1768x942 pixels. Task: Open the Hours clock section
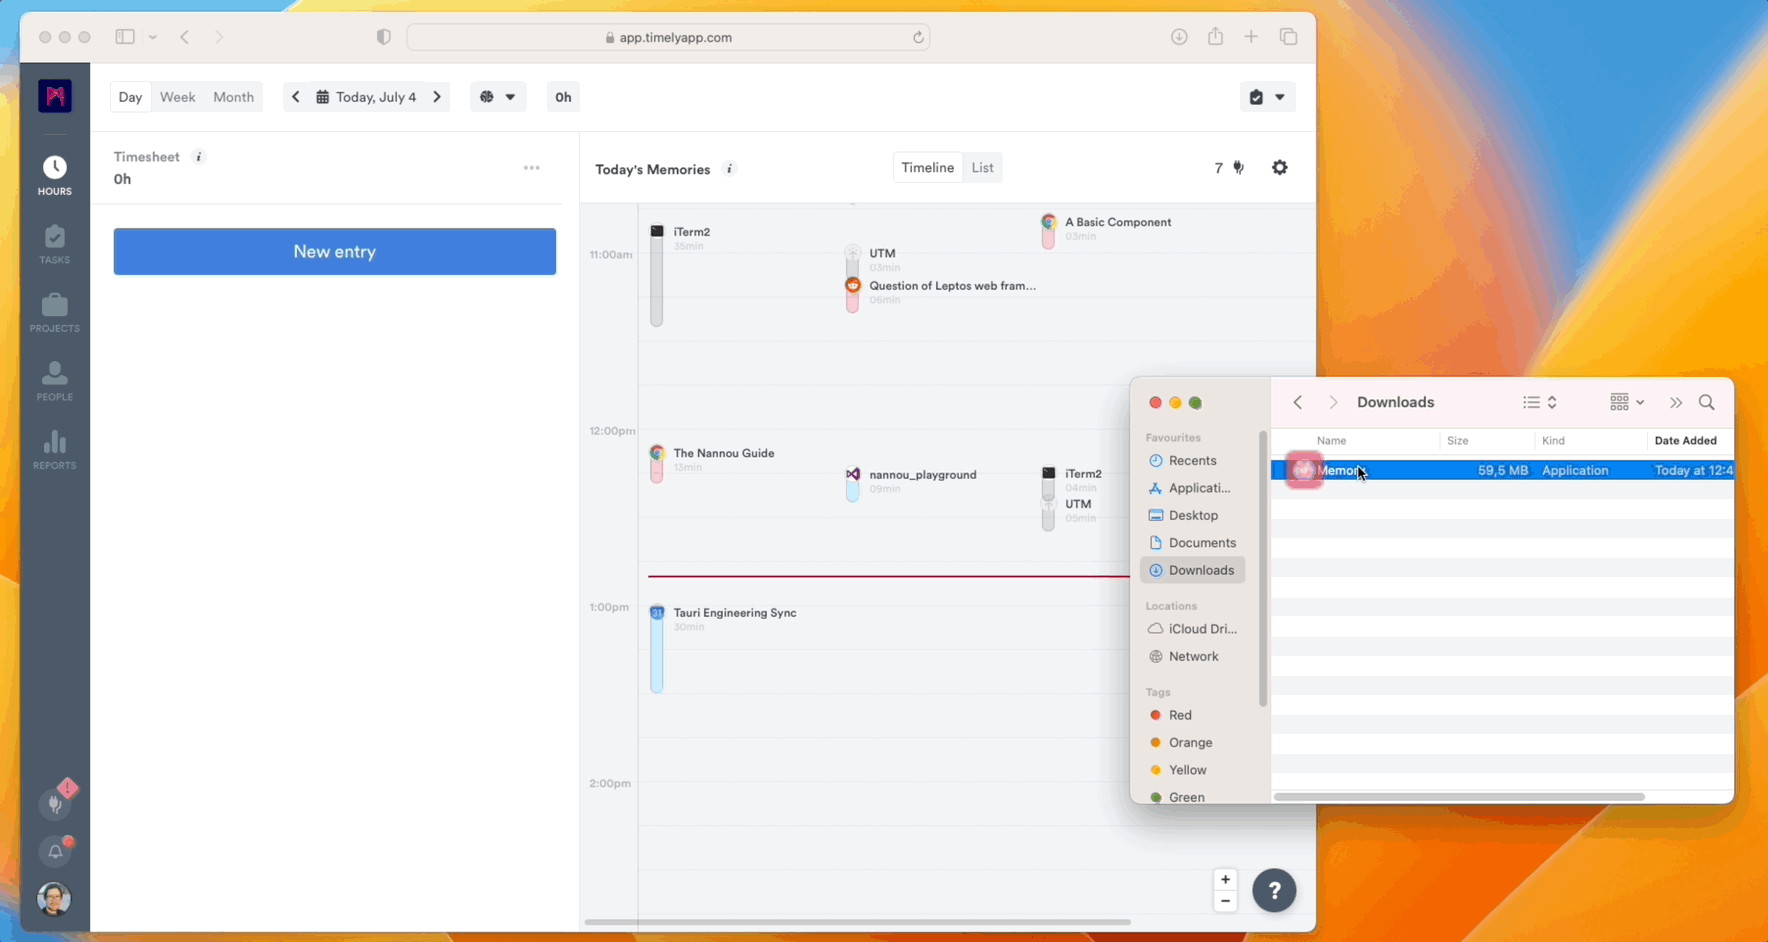point(54,175)
